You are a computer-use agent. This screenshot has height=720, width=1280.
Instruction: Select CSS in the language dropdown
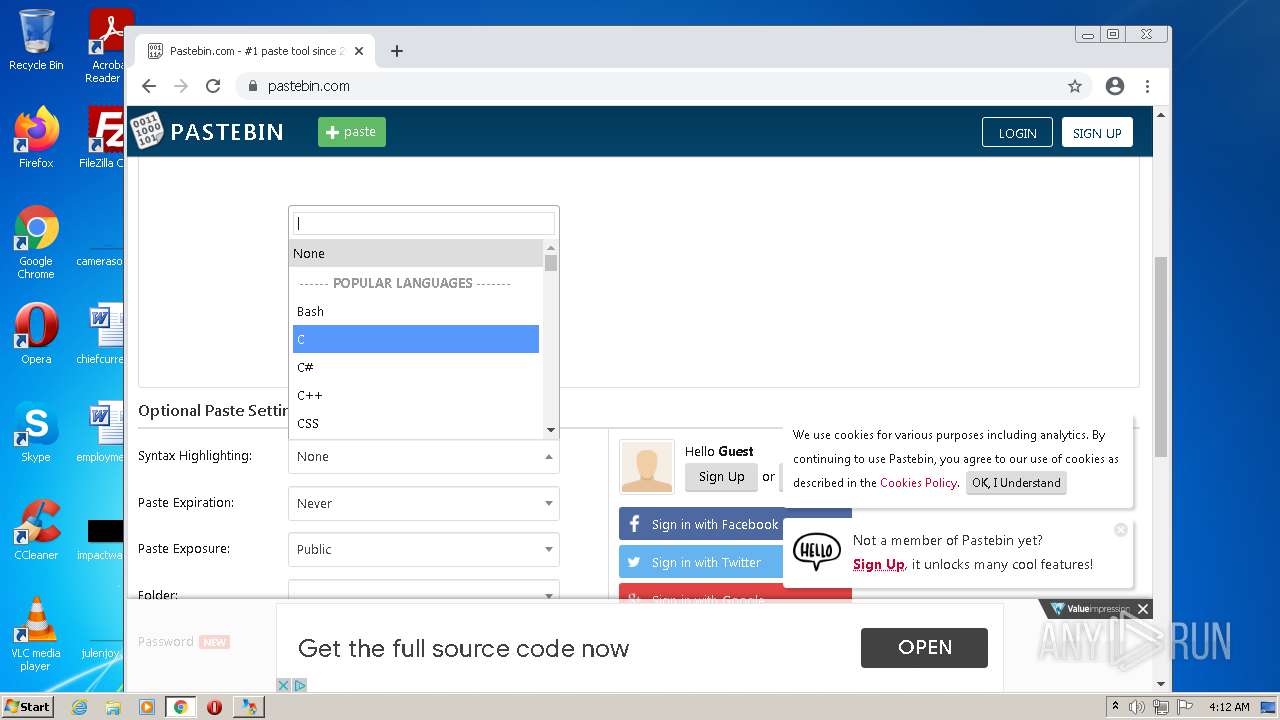(416, 423)
